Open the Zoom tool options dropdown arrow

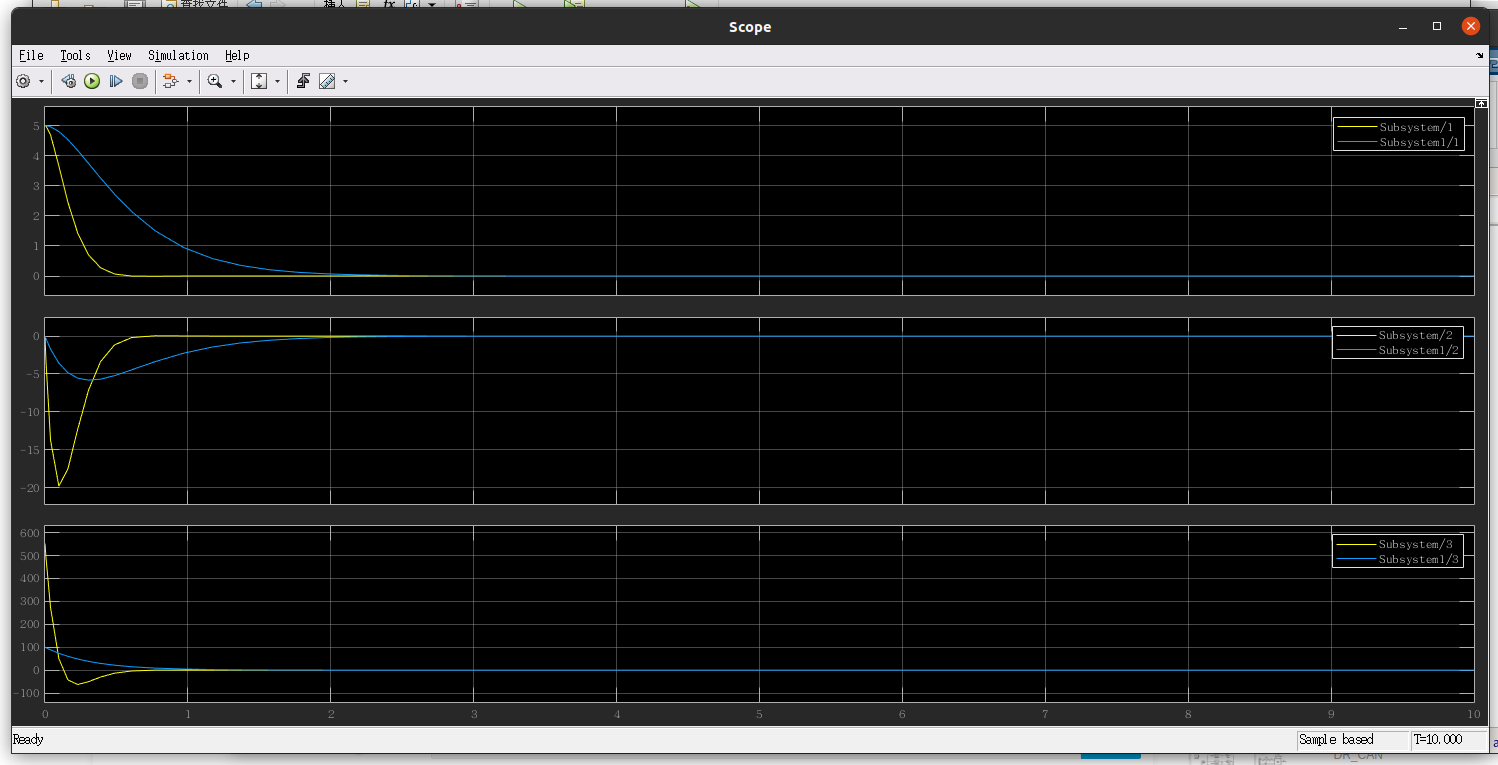click(233, 81)
